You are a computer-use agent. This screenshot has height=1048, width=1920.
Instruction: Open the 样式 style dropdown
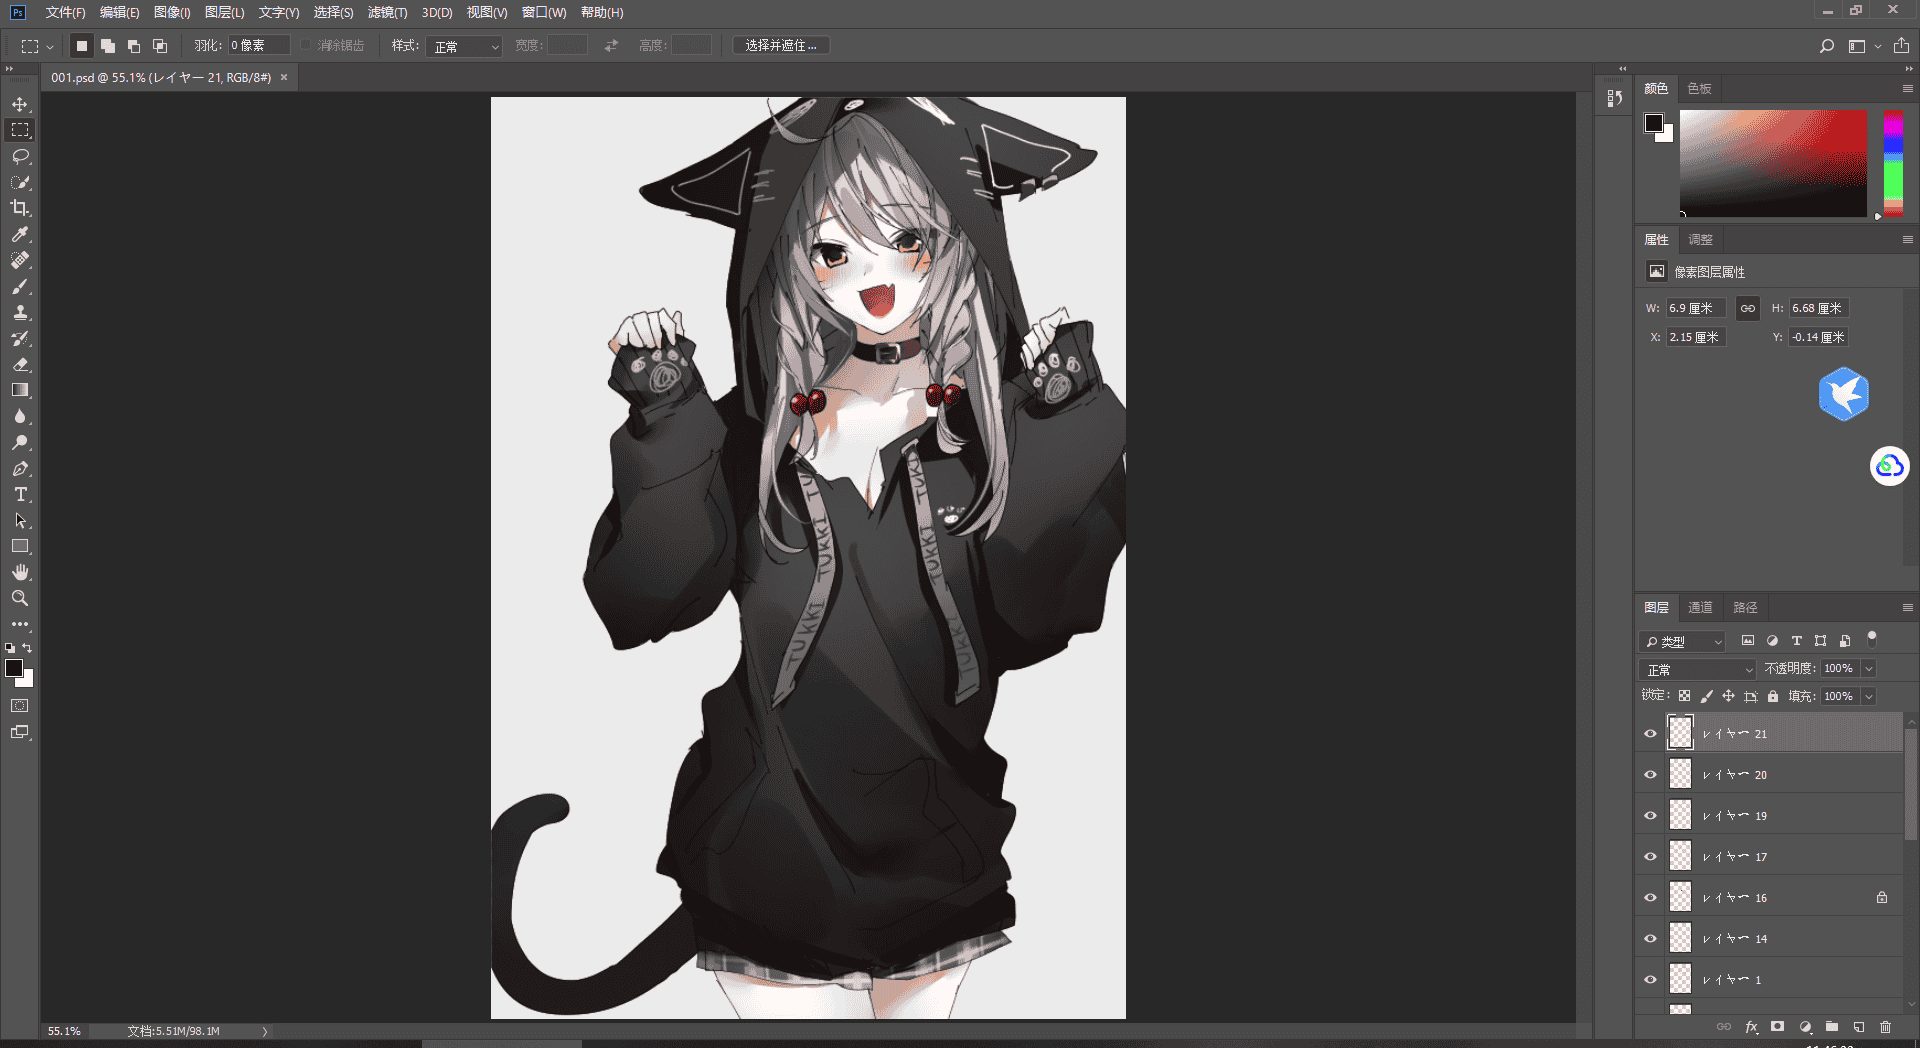click(464, 46)
